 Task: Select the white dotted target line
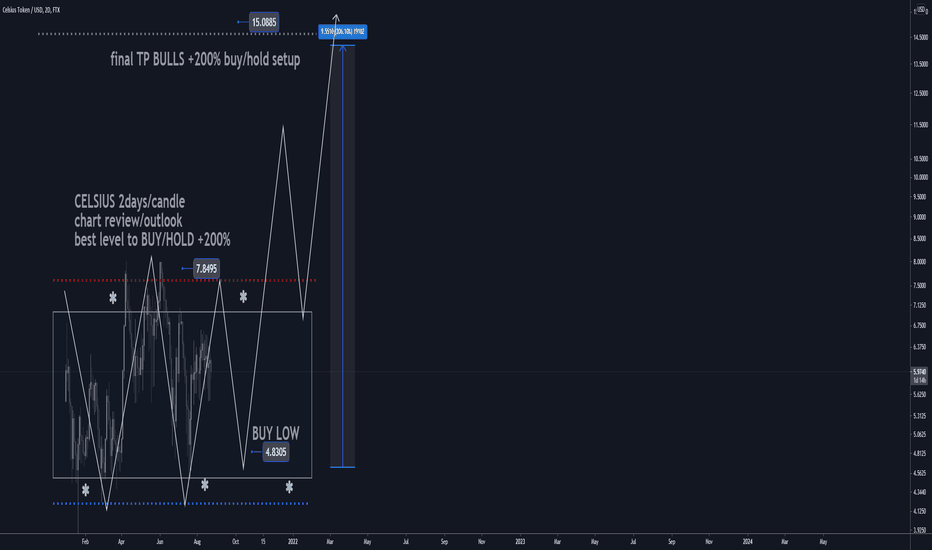(x=178, y=34)
